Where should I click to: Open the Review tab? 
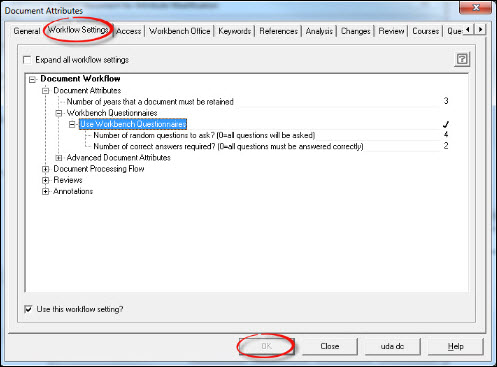391,31
